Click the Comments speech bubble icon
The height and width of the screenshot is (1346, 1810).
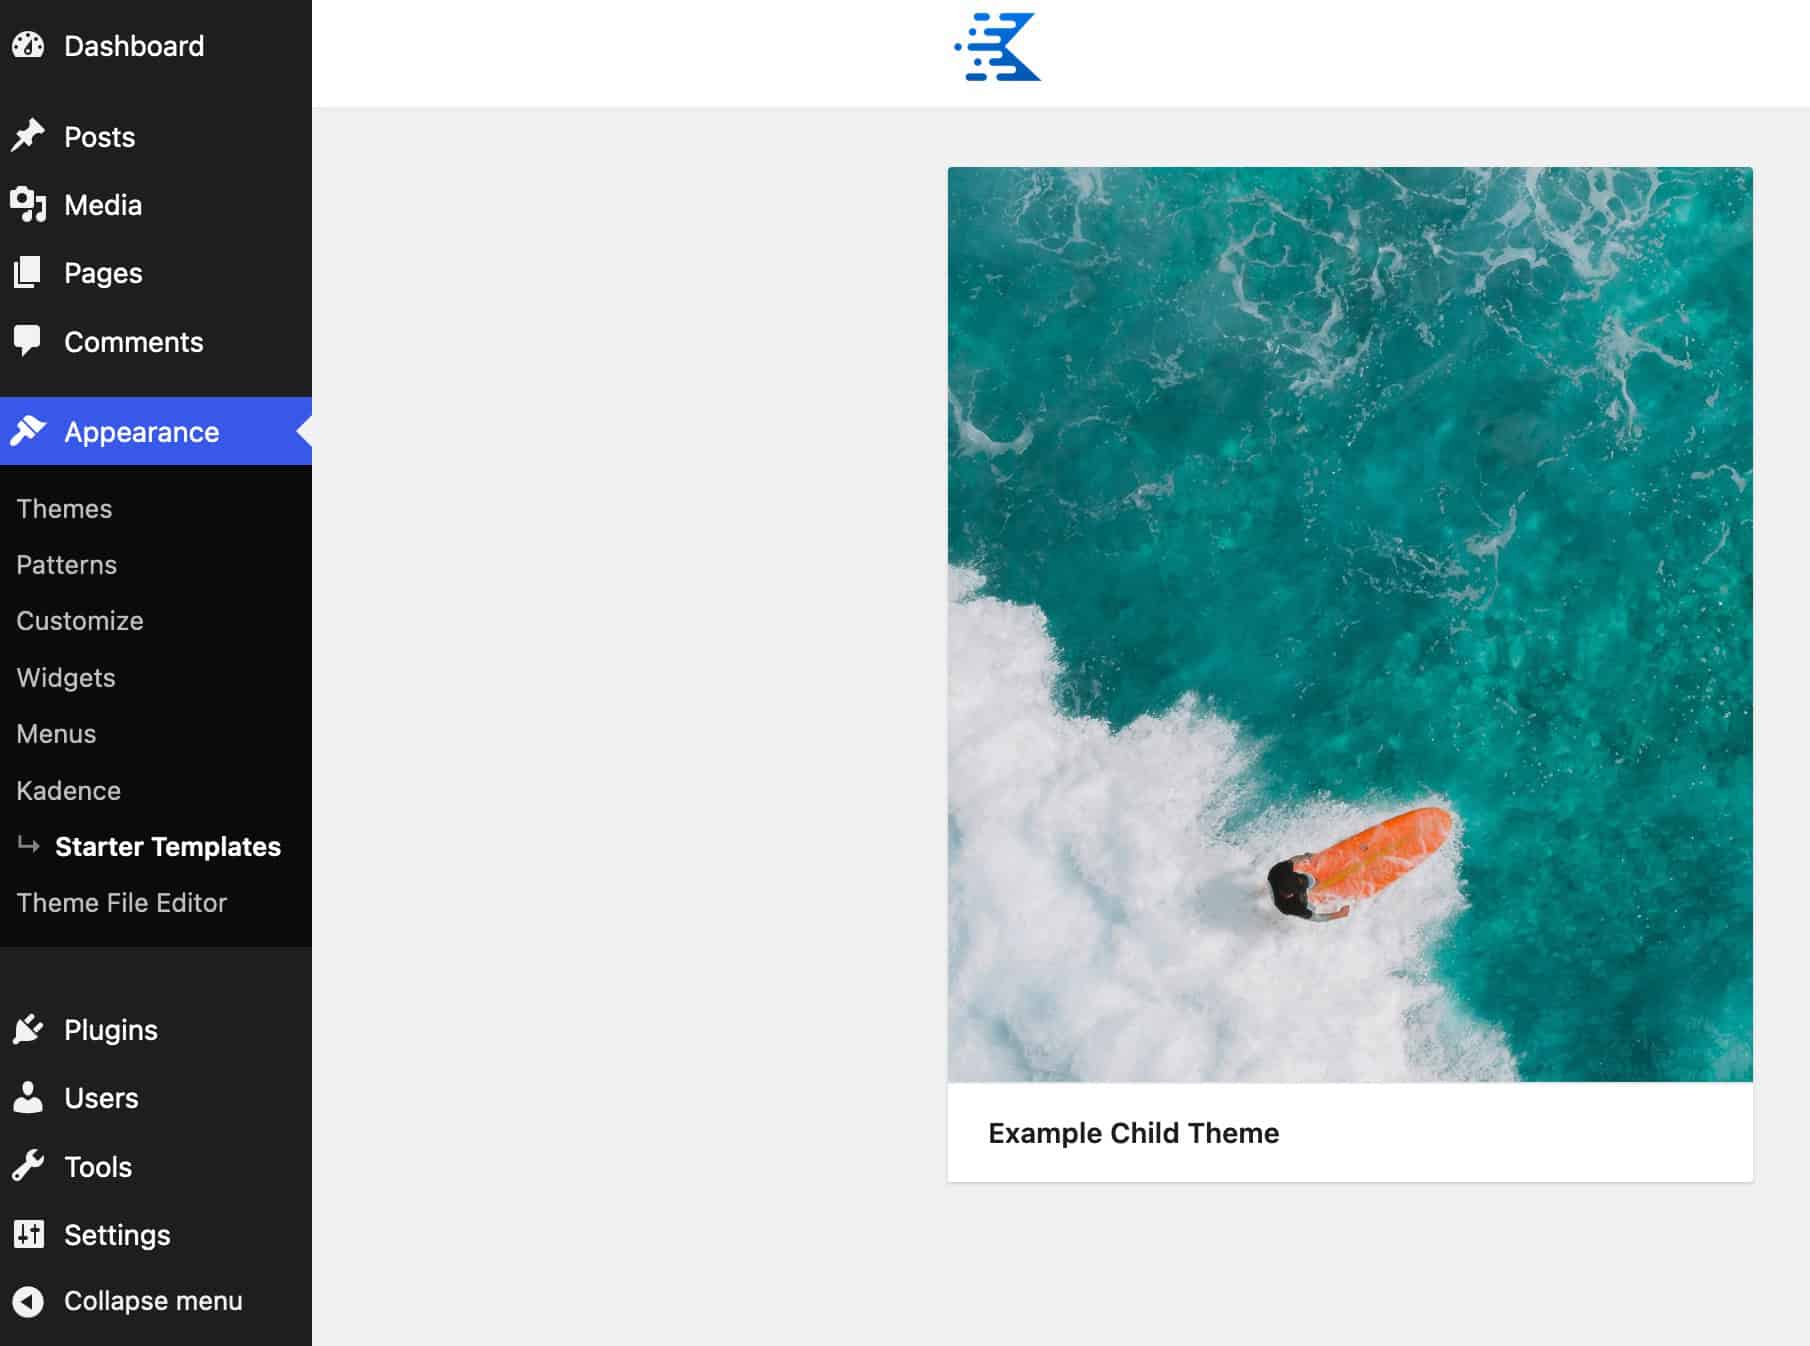click(28, 341)
